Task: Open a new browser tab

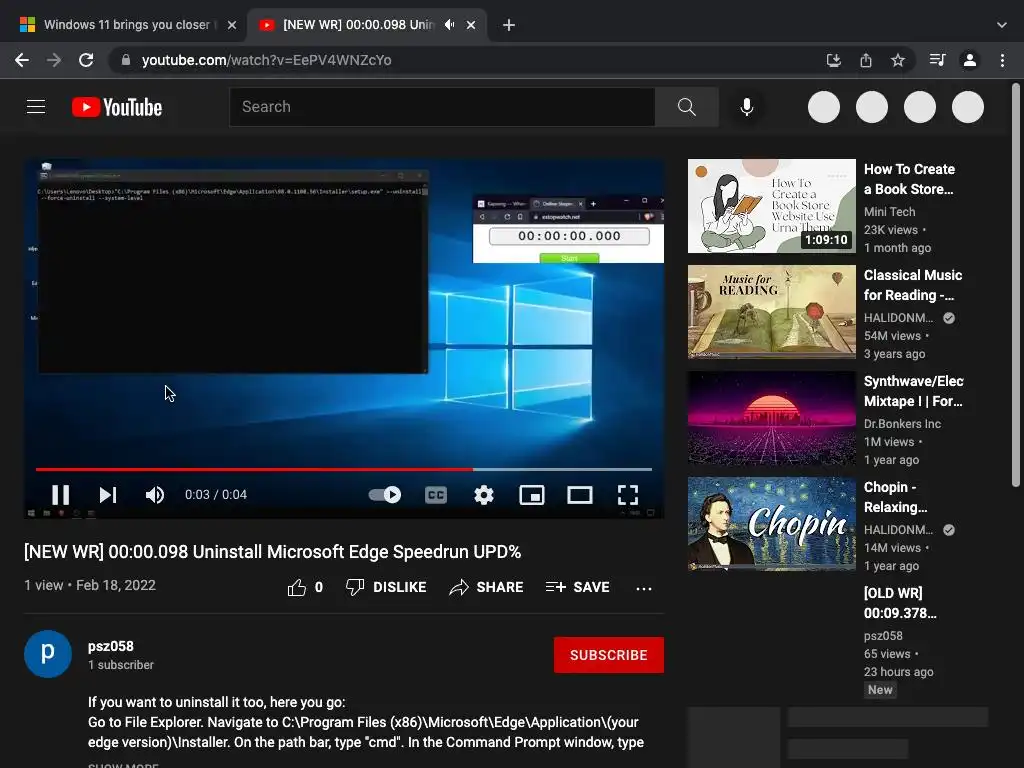Action: [509, 25]
